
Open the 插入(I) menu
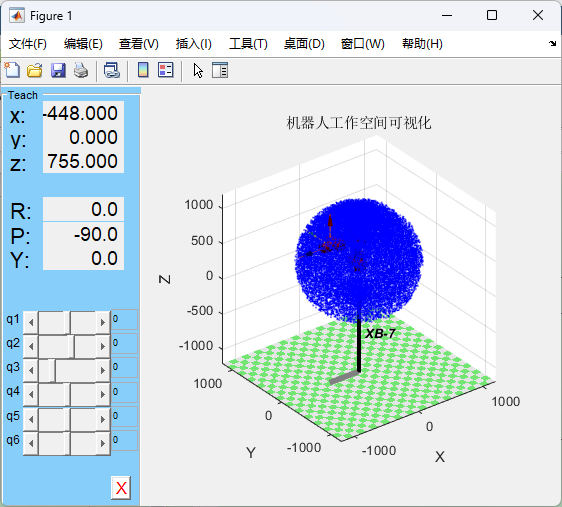click(194, 44)
